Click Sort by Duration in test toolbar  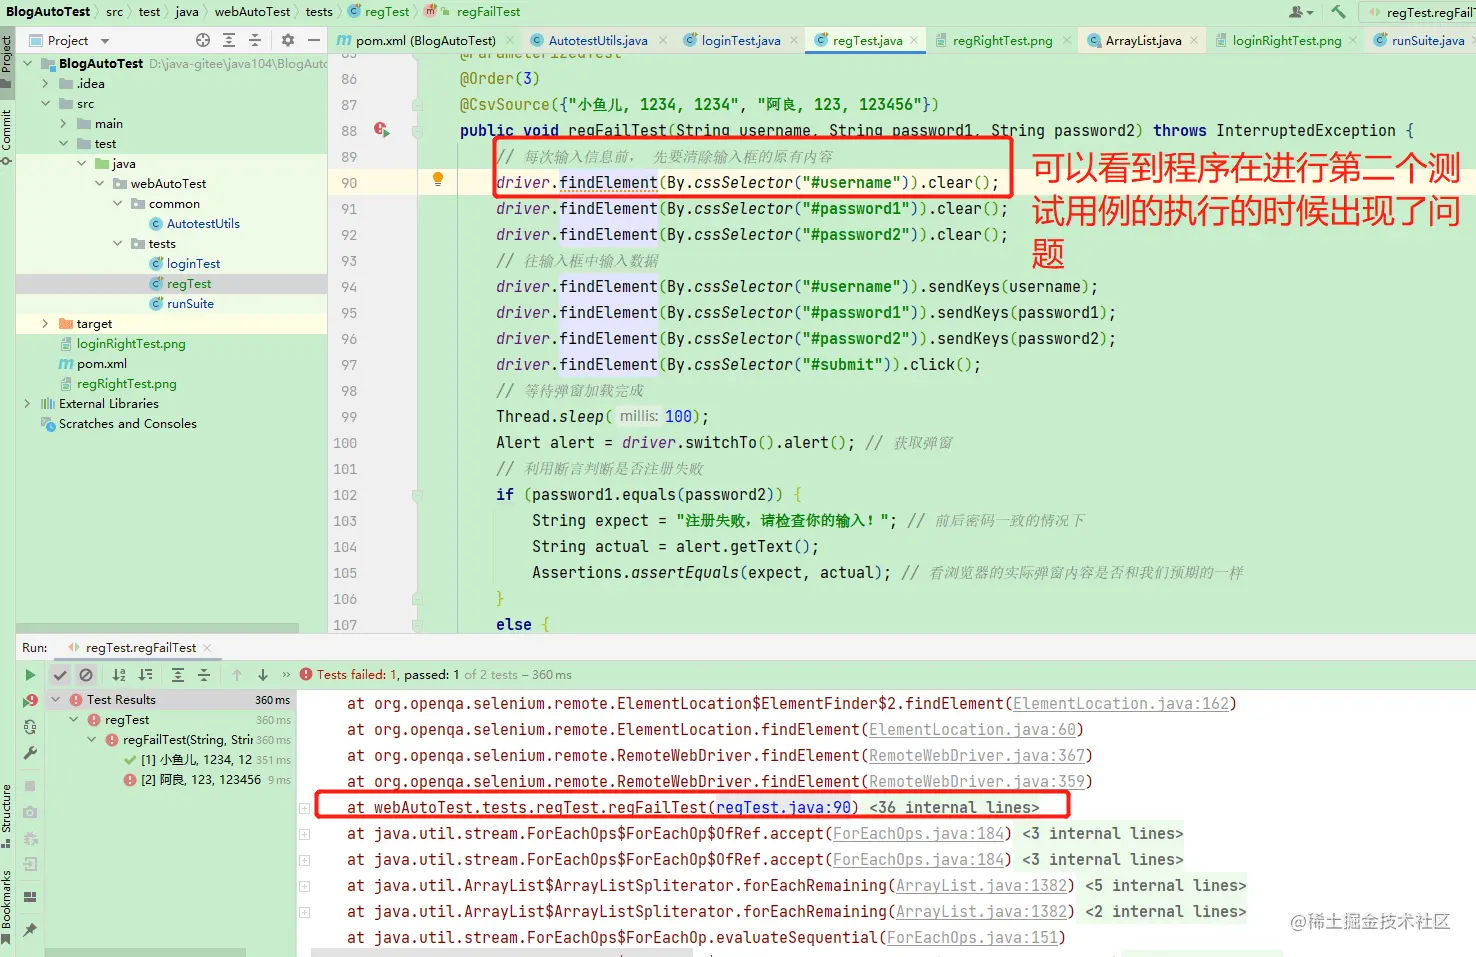145,675
